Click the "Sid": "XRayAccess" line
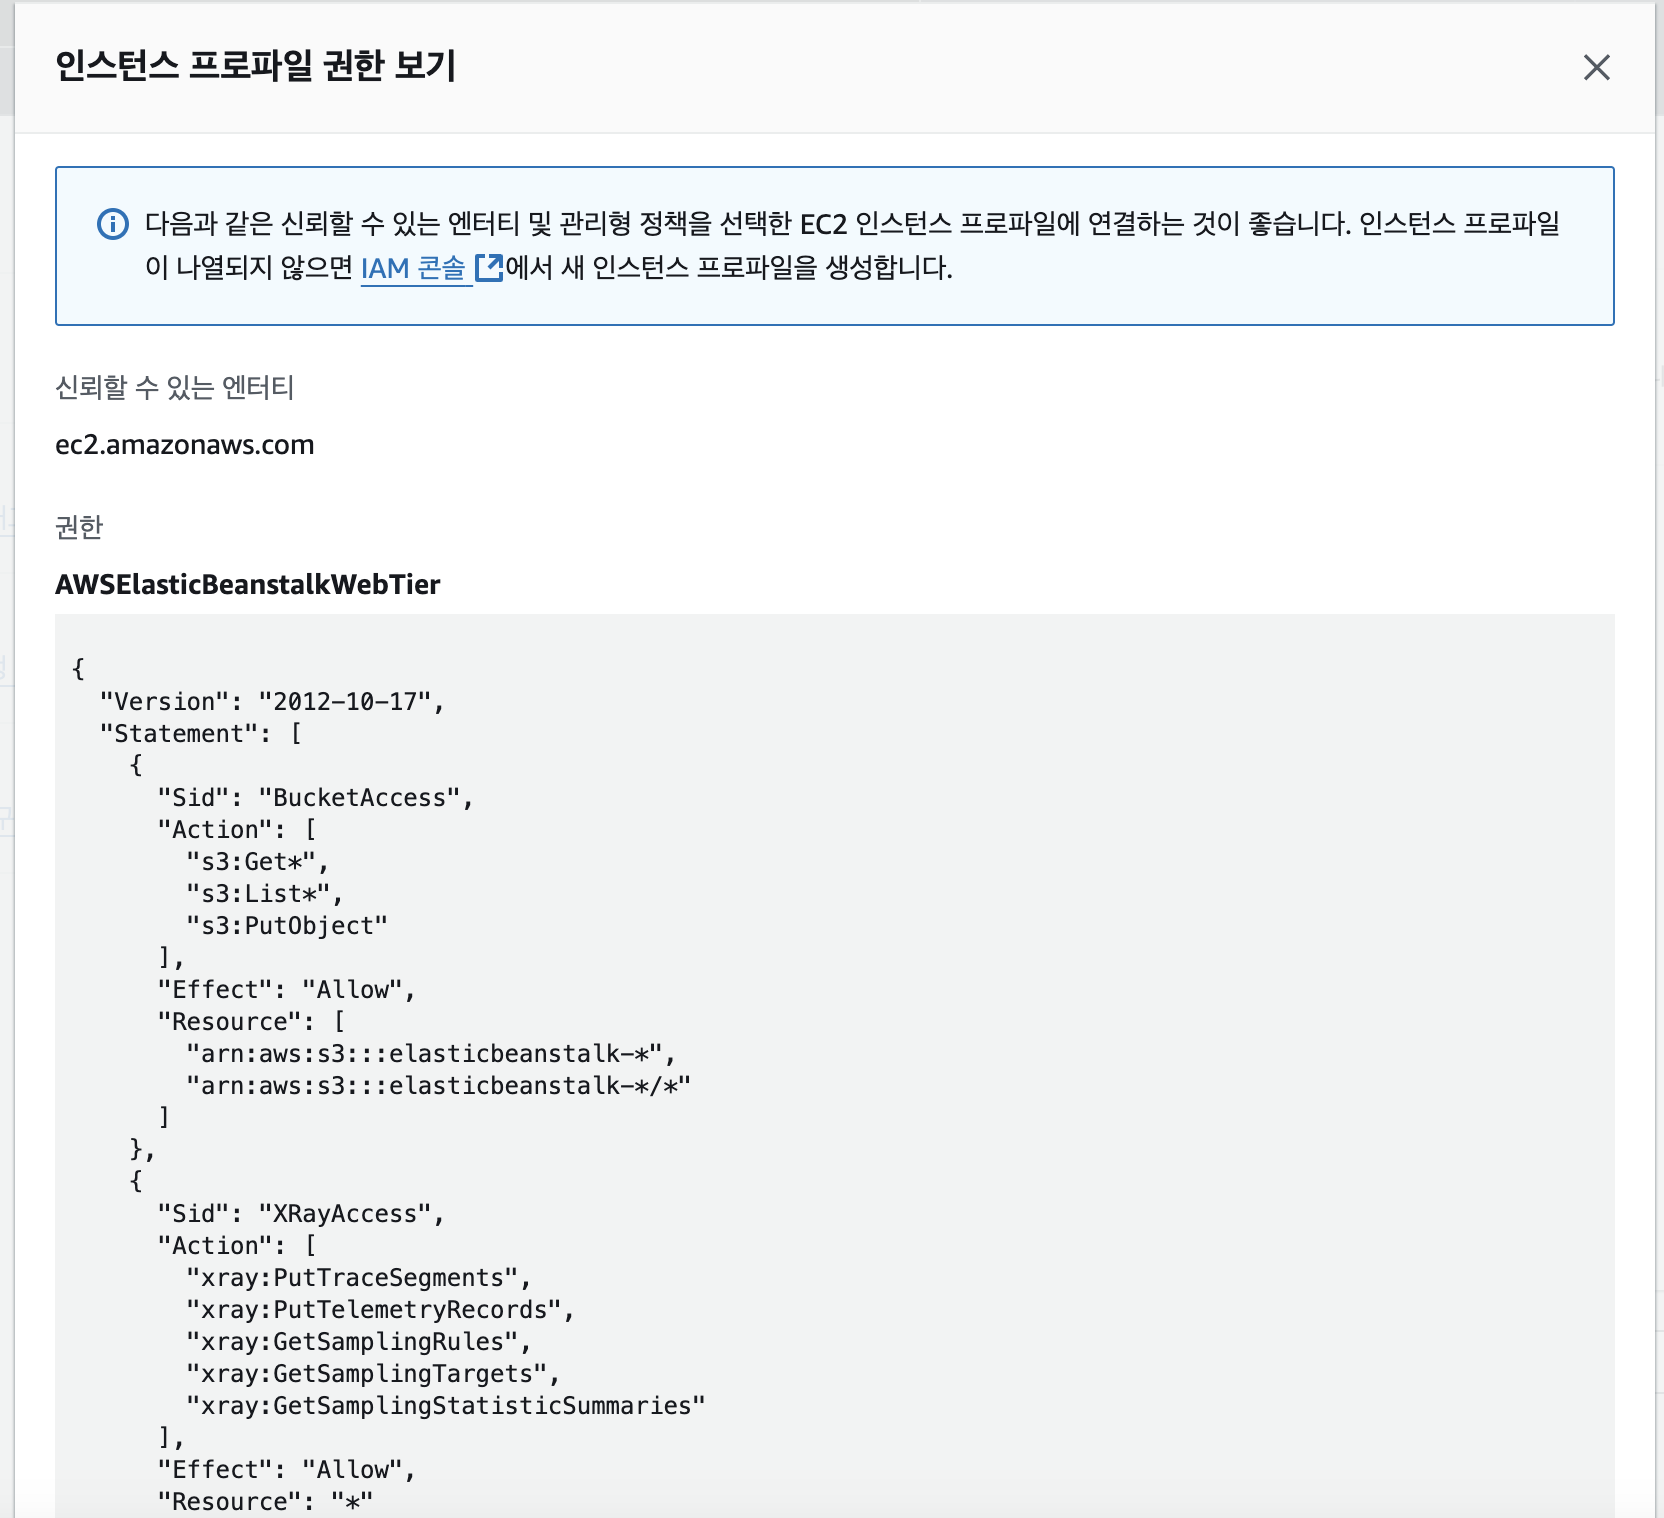1664x1518 pixels. point(301,1213)
